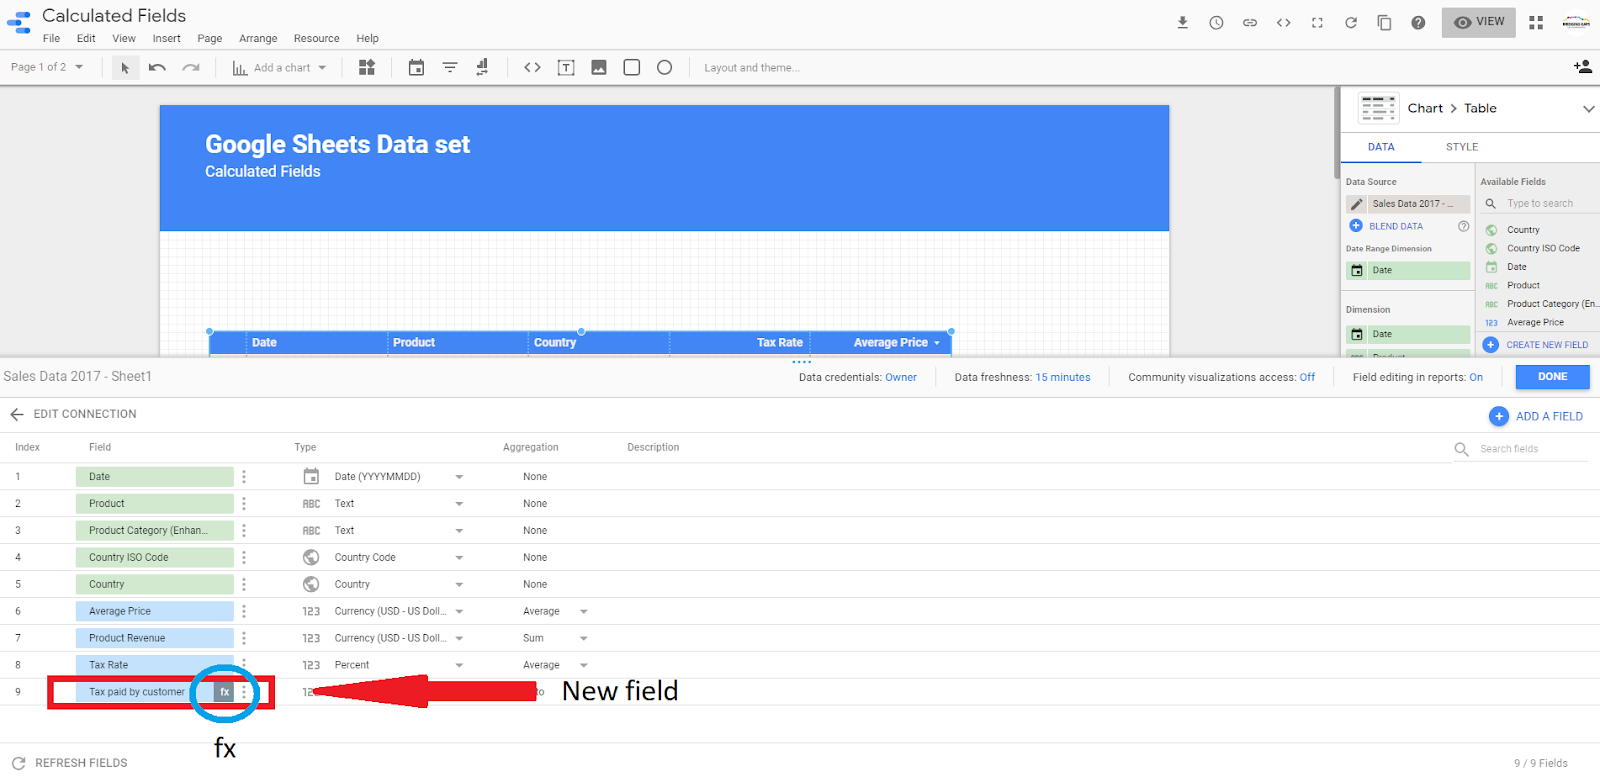Insert a text box

[x=566, y=67]
